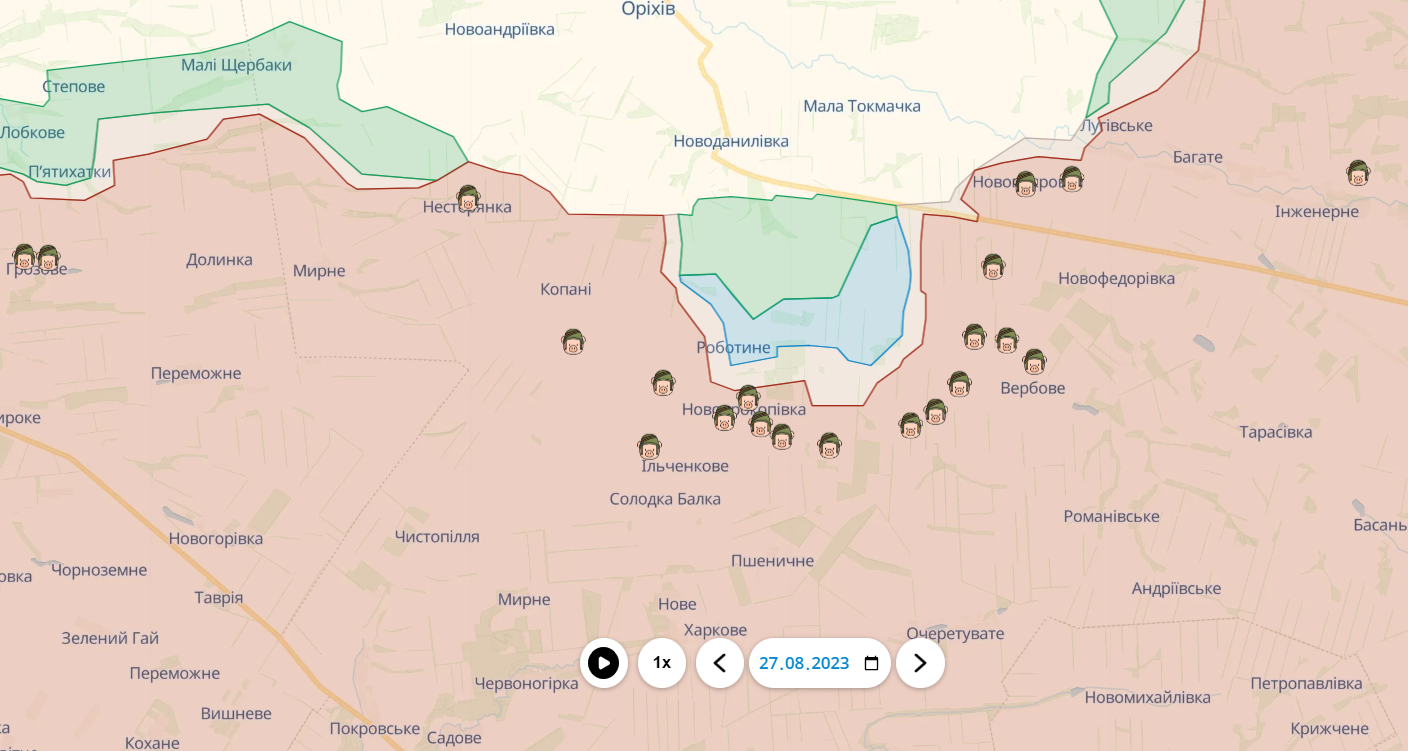Image resolution: width=1408 pixels, height=751 pixels.
Task: Select the Новоданилівка village label
Action: click(731, 141)
